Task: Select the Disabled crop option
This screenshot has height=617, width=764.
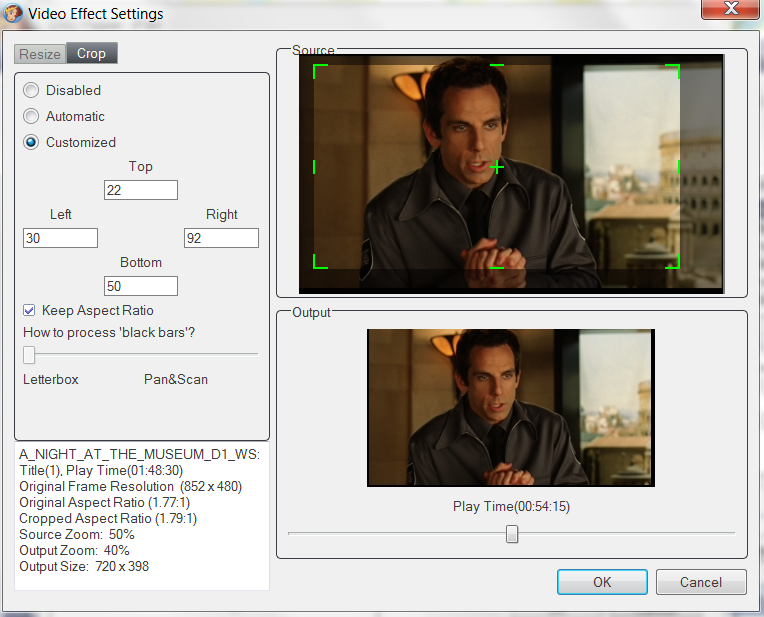Action: (x=31, y=90)
